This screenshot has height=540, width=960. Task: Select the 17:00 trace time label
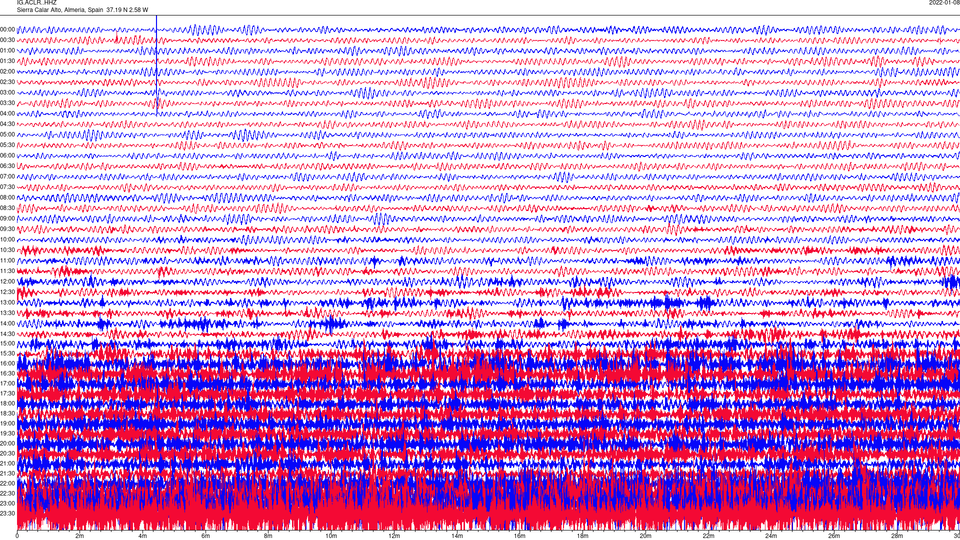point(7,384)
